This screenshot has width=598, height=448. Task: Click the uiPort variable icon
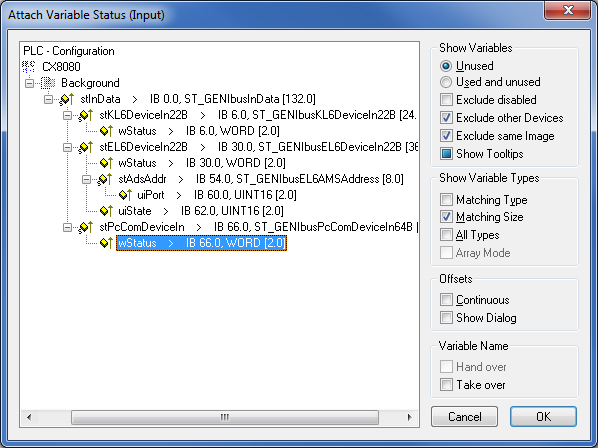pos(125,195)
